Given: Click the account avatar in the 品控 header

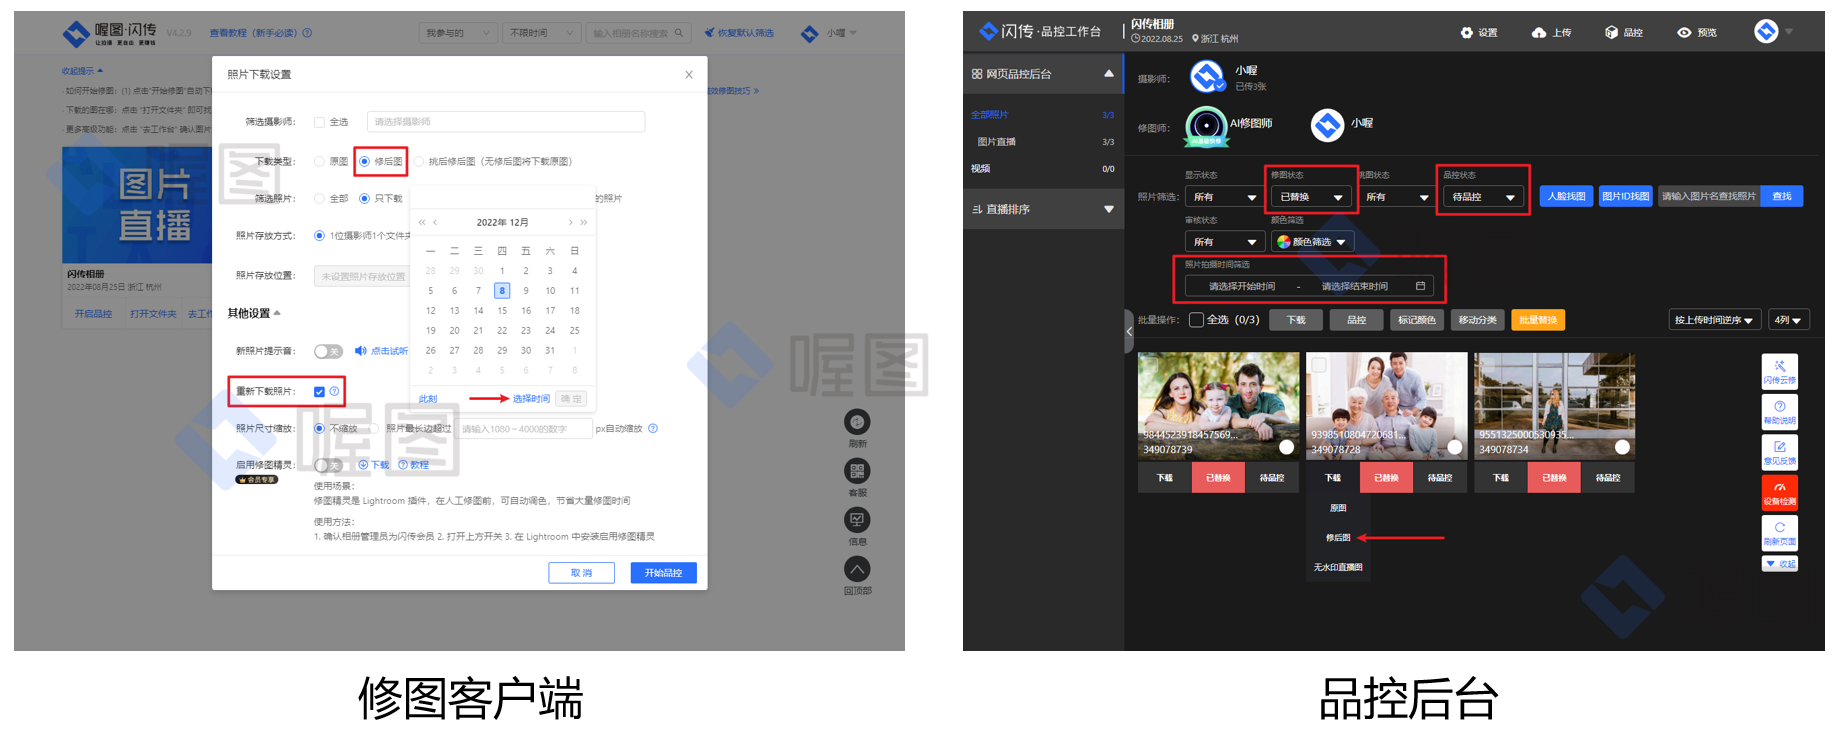Looking at the screenshot, I should tap(1767, 32).
